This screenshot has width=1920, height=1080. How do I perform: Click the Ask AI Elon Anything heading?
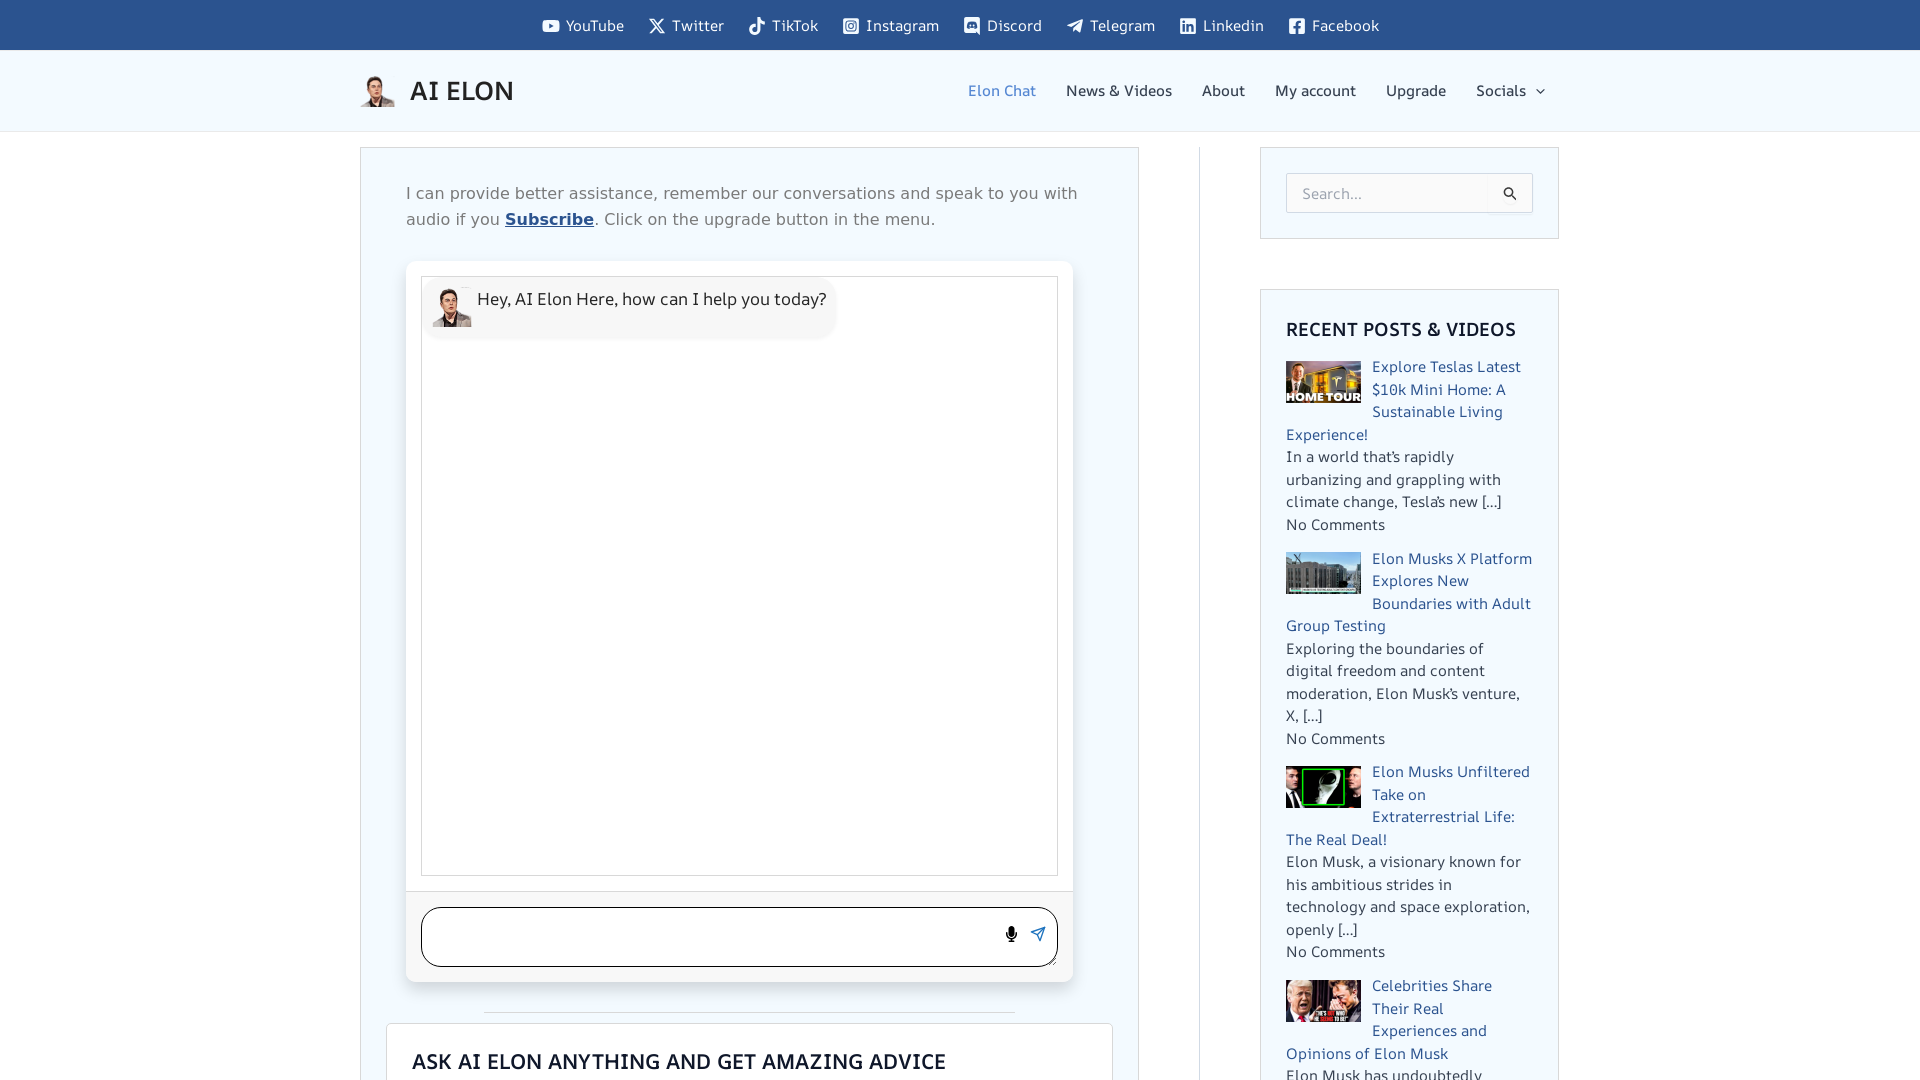tap(678, 1061)
